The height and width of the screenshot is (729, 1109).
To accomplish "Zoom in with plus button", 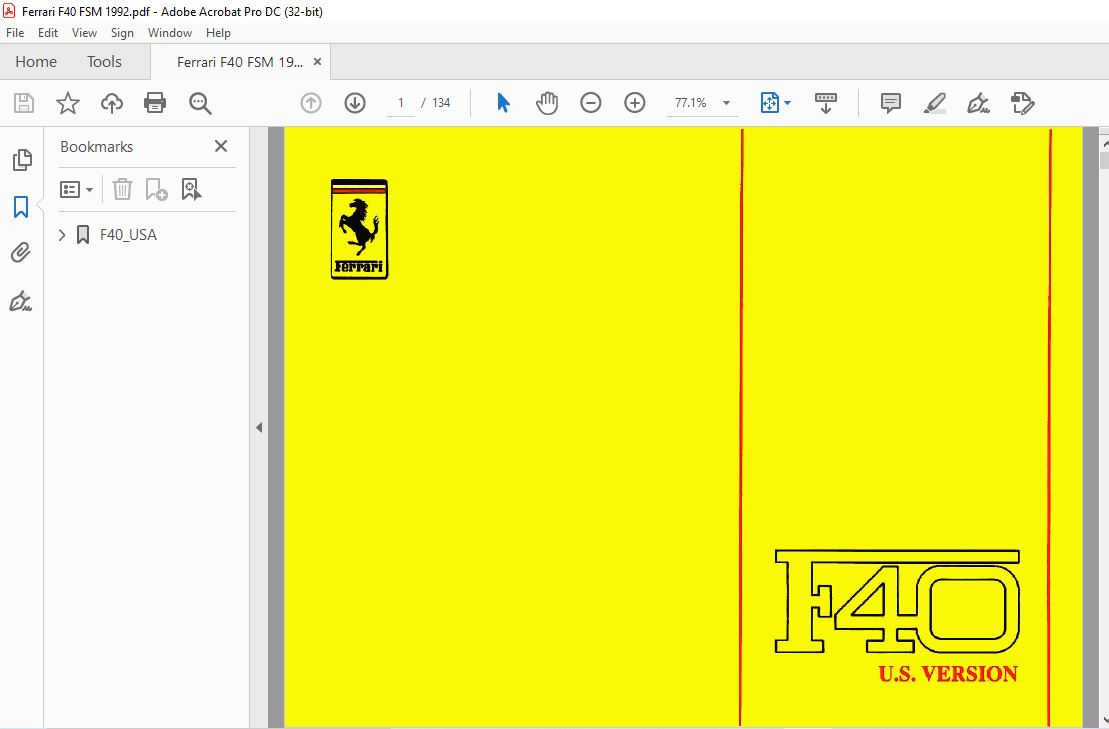I will coord(635,103).
